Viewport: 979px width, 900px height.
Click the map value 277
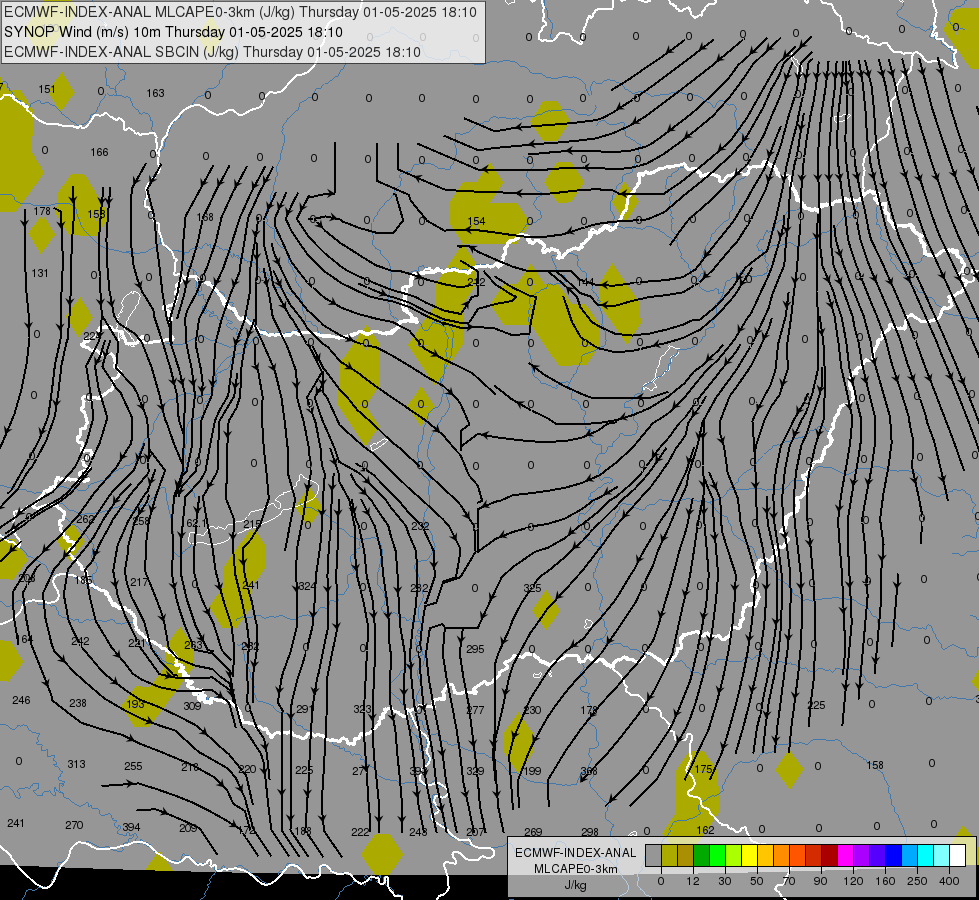point(475,710)
